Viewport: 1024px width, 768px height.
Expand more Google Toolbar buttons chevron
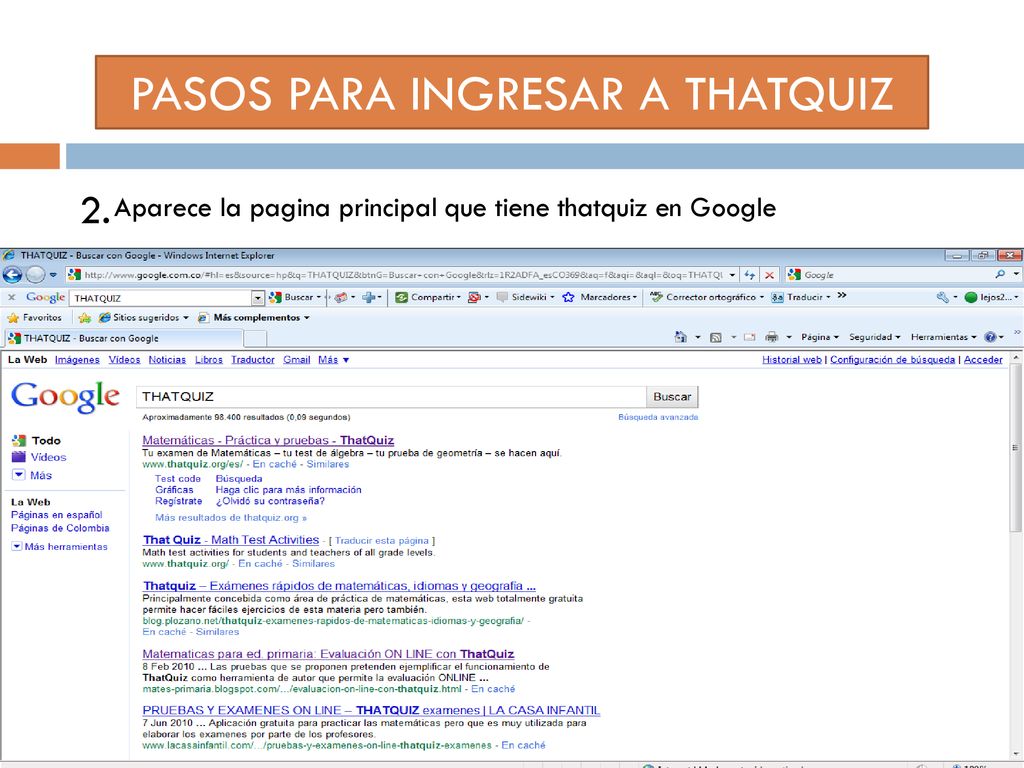tap(842, 296)
